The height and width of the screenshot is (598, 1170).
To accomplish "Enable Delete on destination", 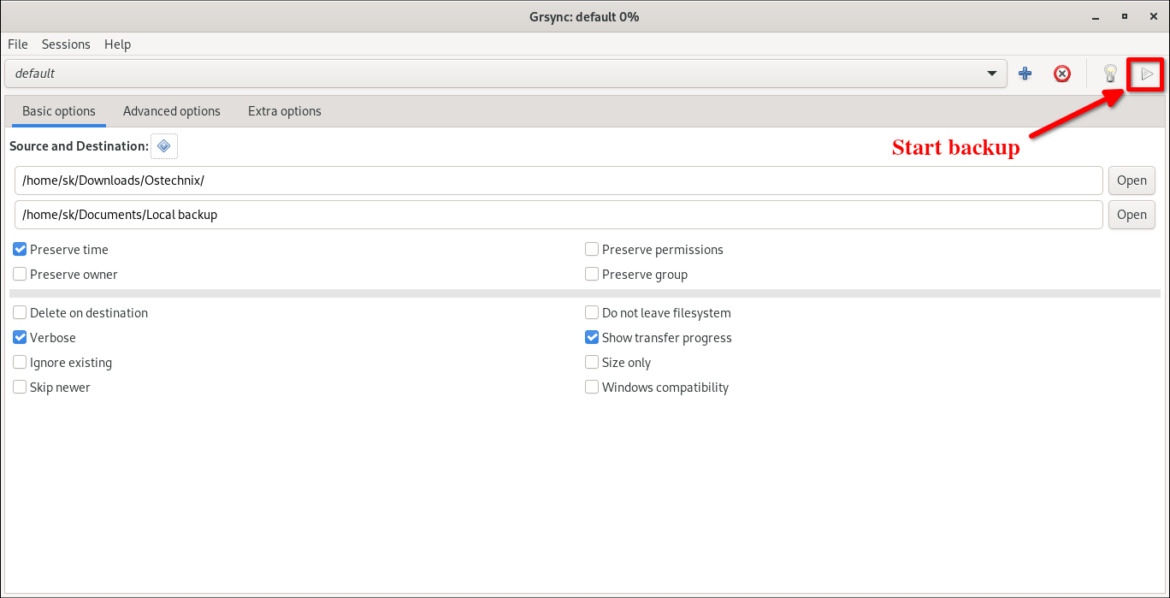I will point(19,312).
